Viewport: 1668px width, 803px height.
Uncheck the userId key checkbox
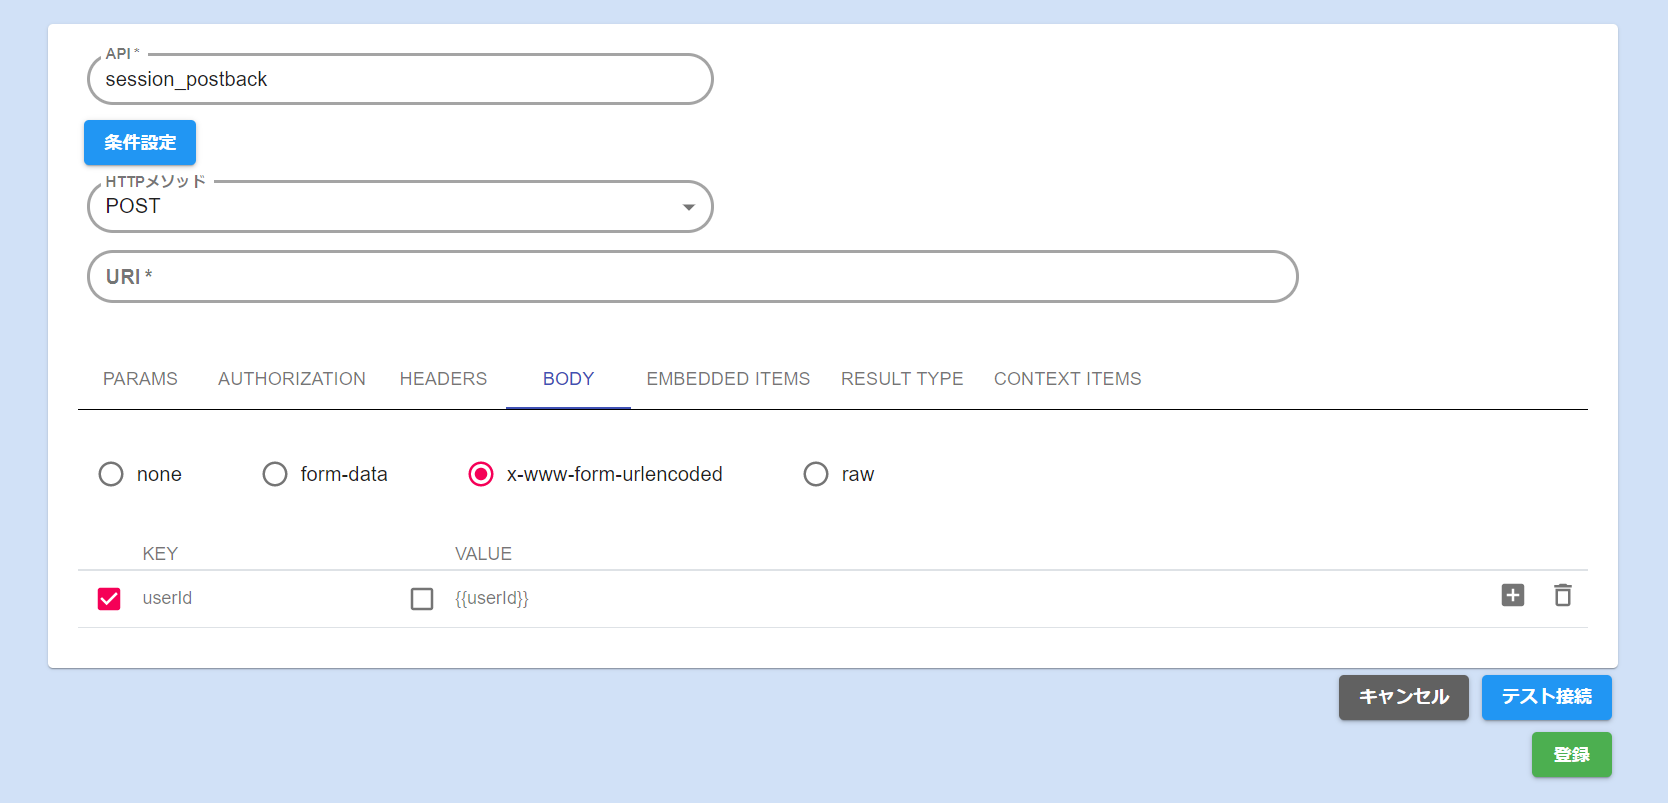[x=109, y=598]
